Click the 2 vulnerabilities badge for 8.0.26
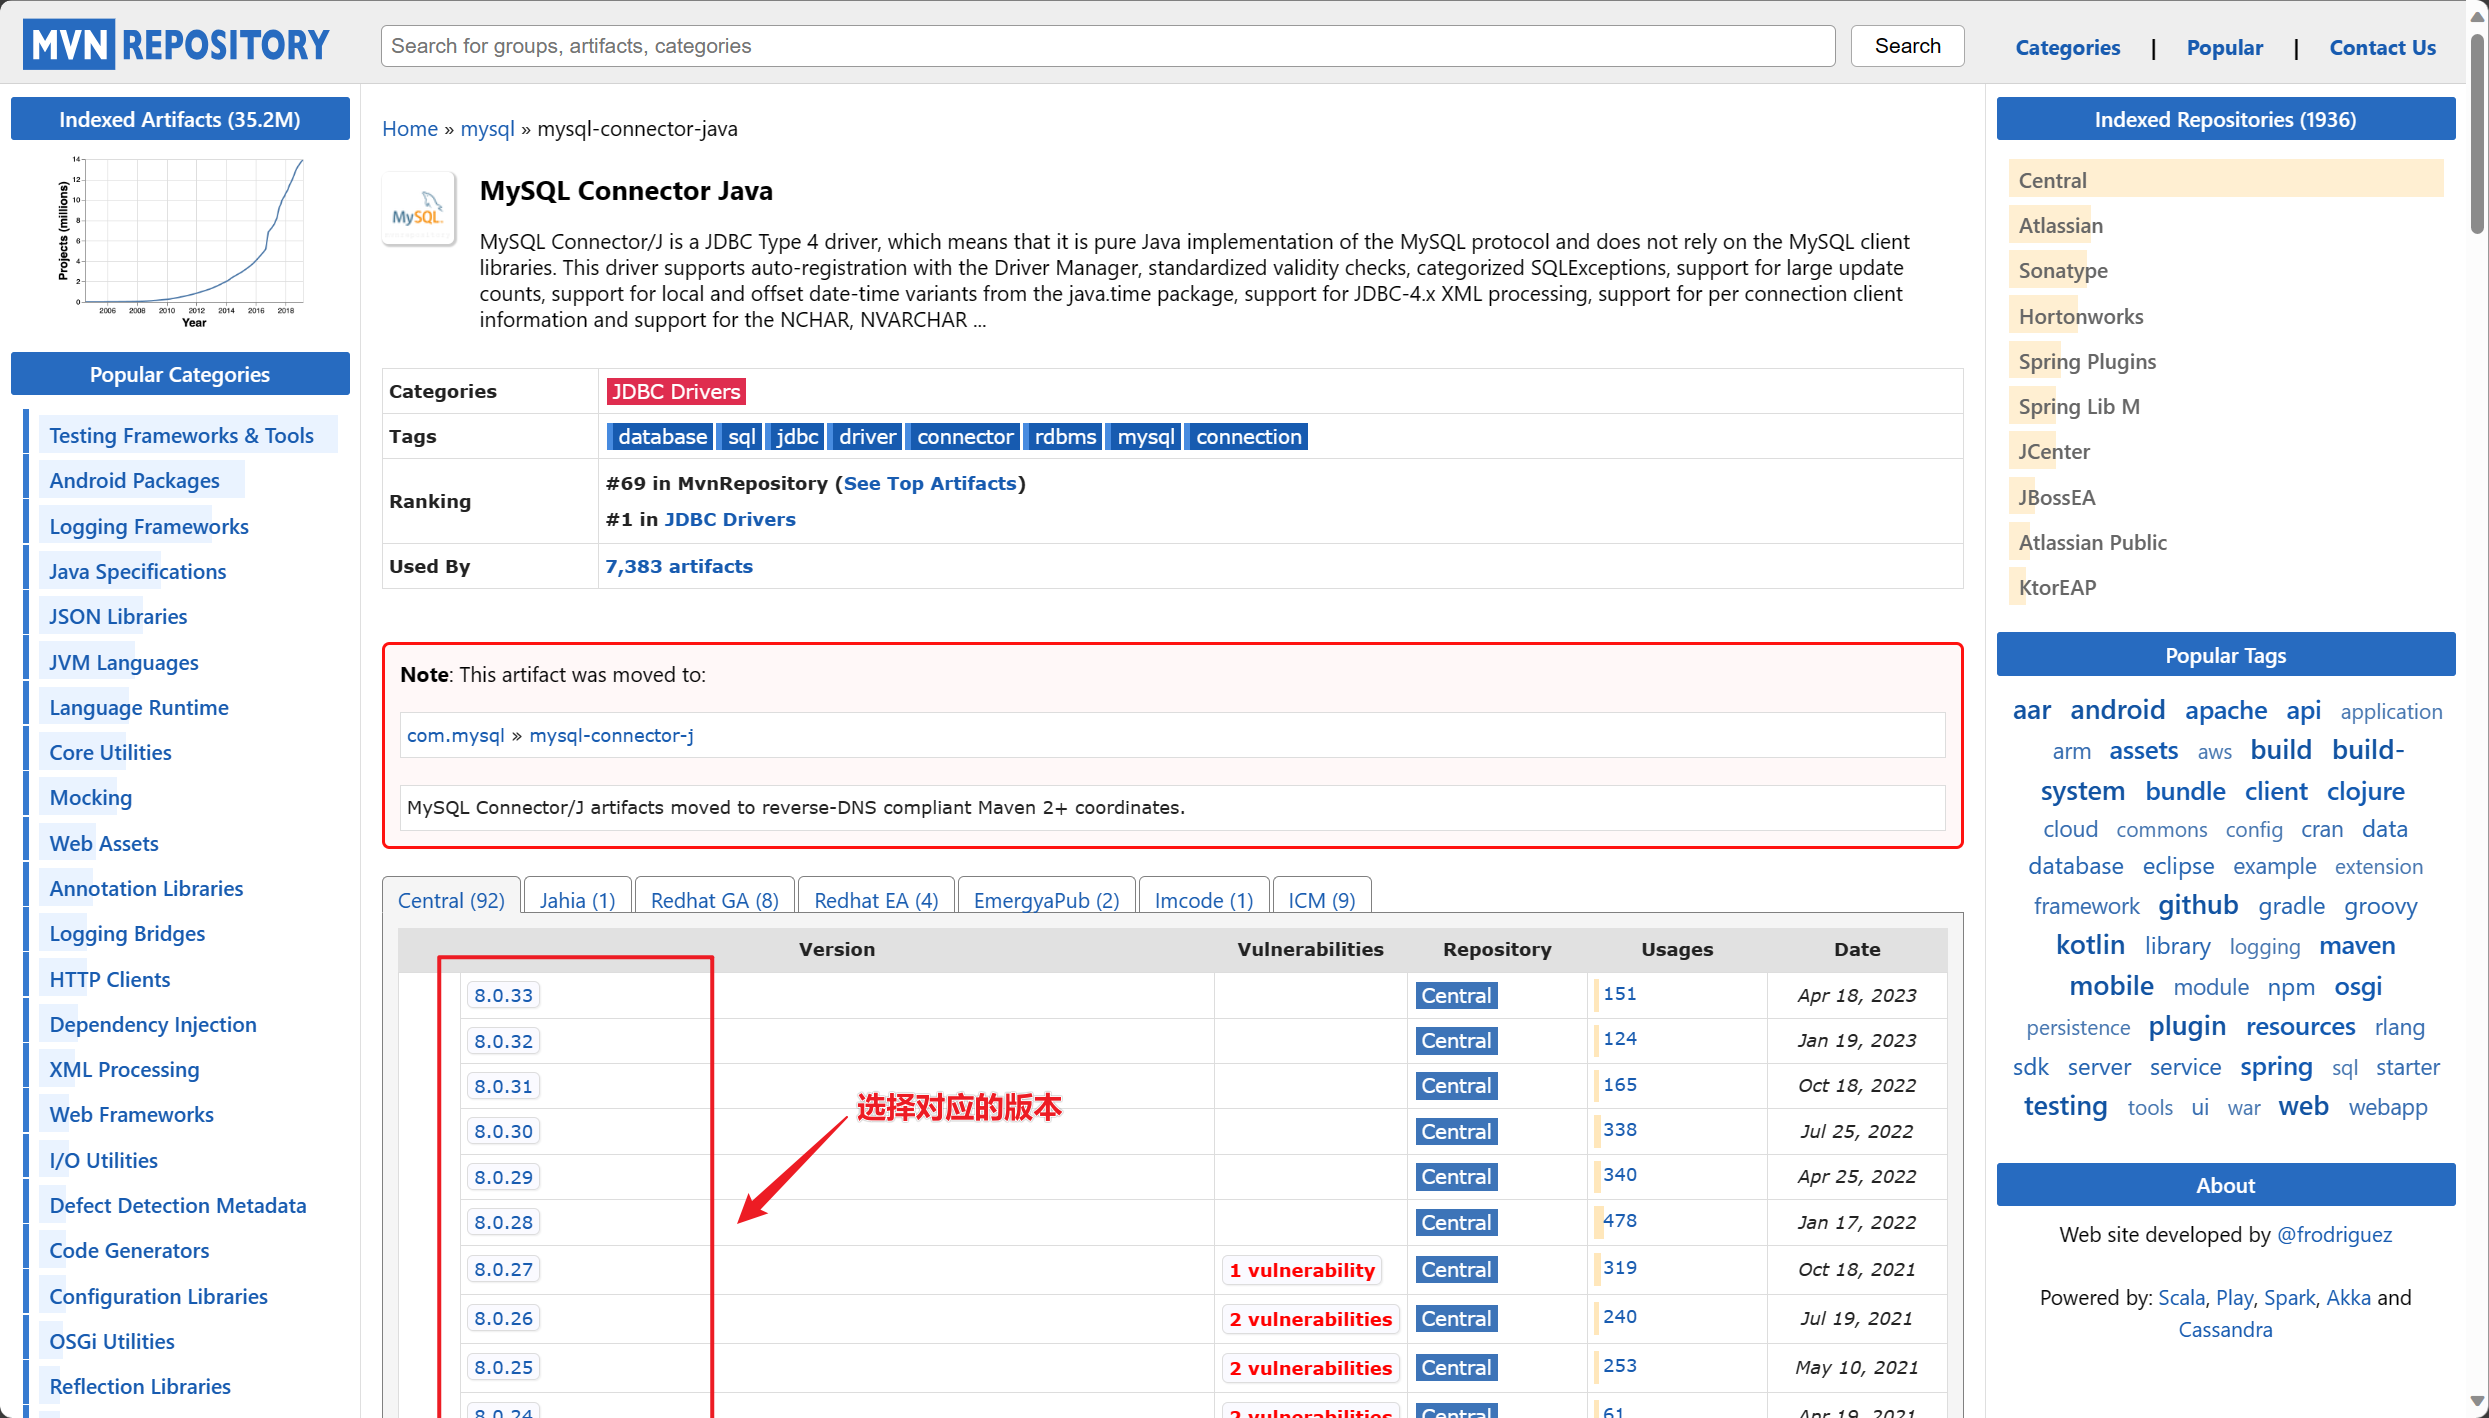The width and height of the screenshot is (2489, 1418). tap(1310, 1319)
